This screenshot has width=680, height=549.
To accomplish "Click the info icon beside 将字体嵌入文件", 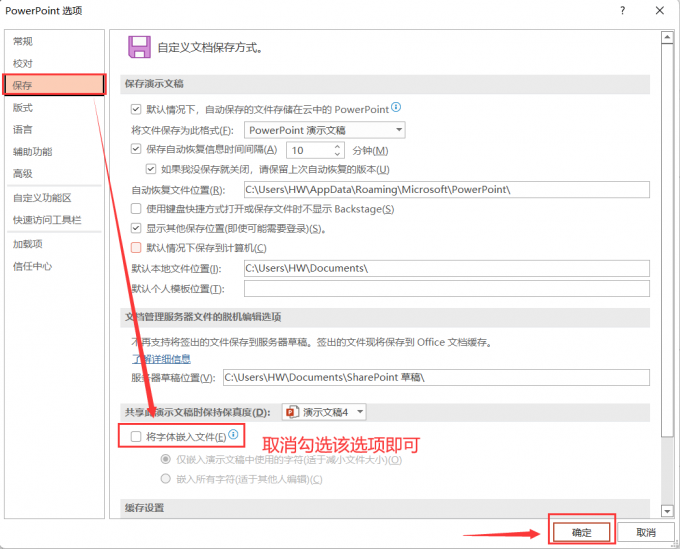I will tap(233, 434).
